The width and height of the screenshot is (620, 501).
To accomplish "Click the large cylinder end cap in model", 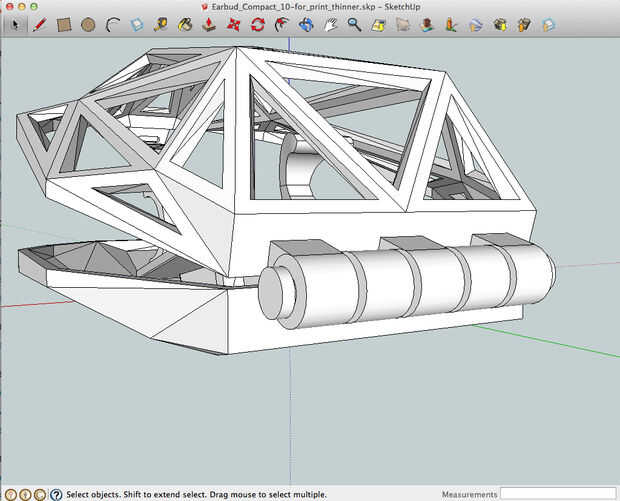I will point(271,294).
